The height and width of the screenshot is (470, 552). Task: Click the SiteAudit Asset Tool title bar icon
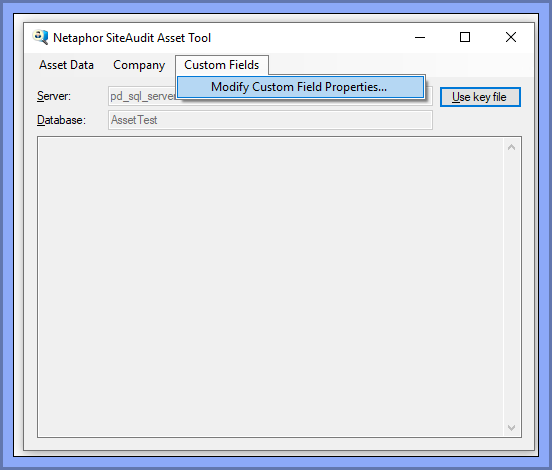tap(40, 37)
